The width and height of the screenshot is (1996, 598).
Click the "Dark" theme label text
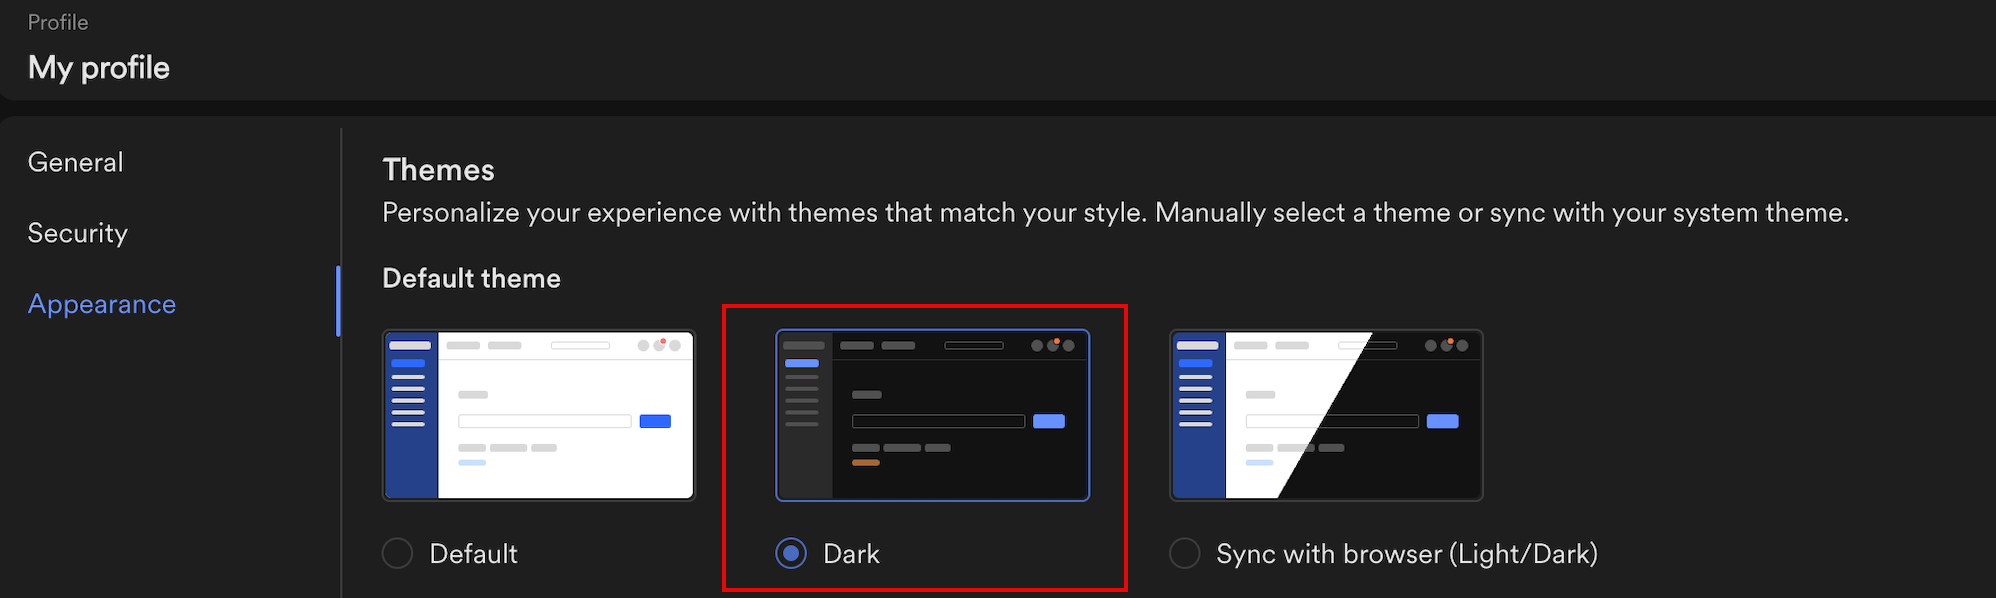pyautogui.click(x=851, y=554)
